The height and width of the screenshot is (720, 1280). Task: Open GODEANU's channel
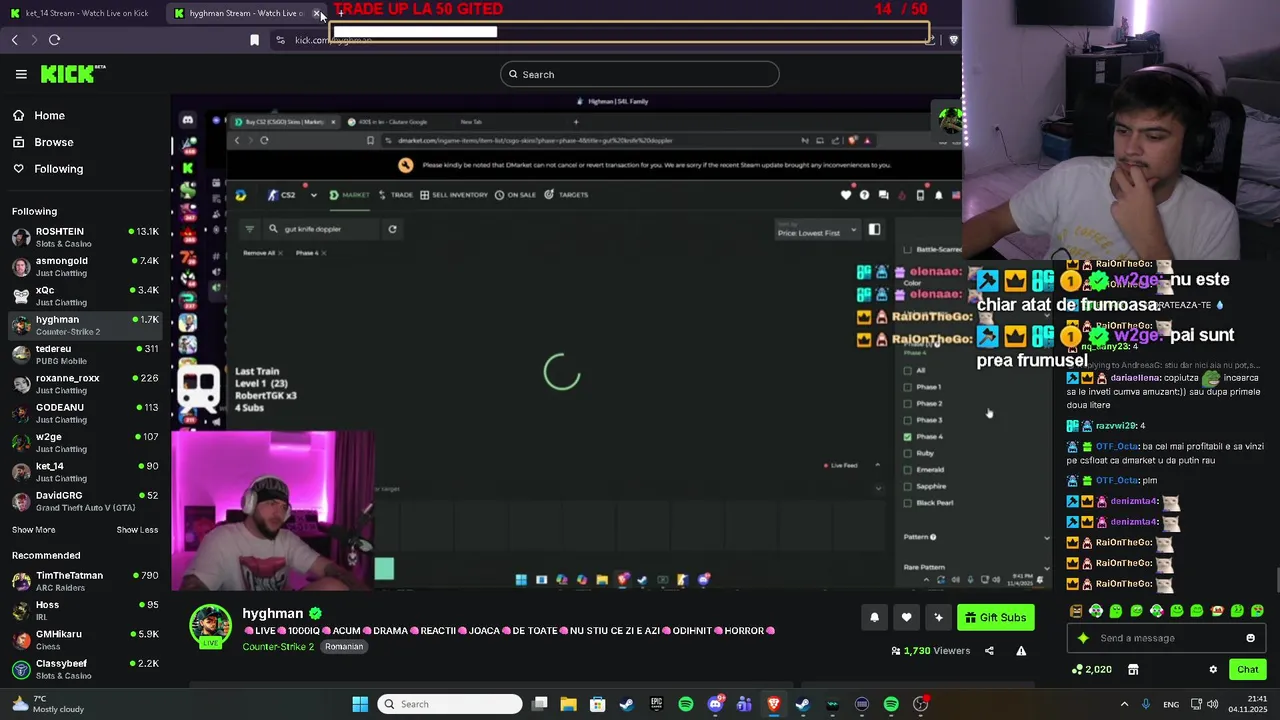click(86, 412)
